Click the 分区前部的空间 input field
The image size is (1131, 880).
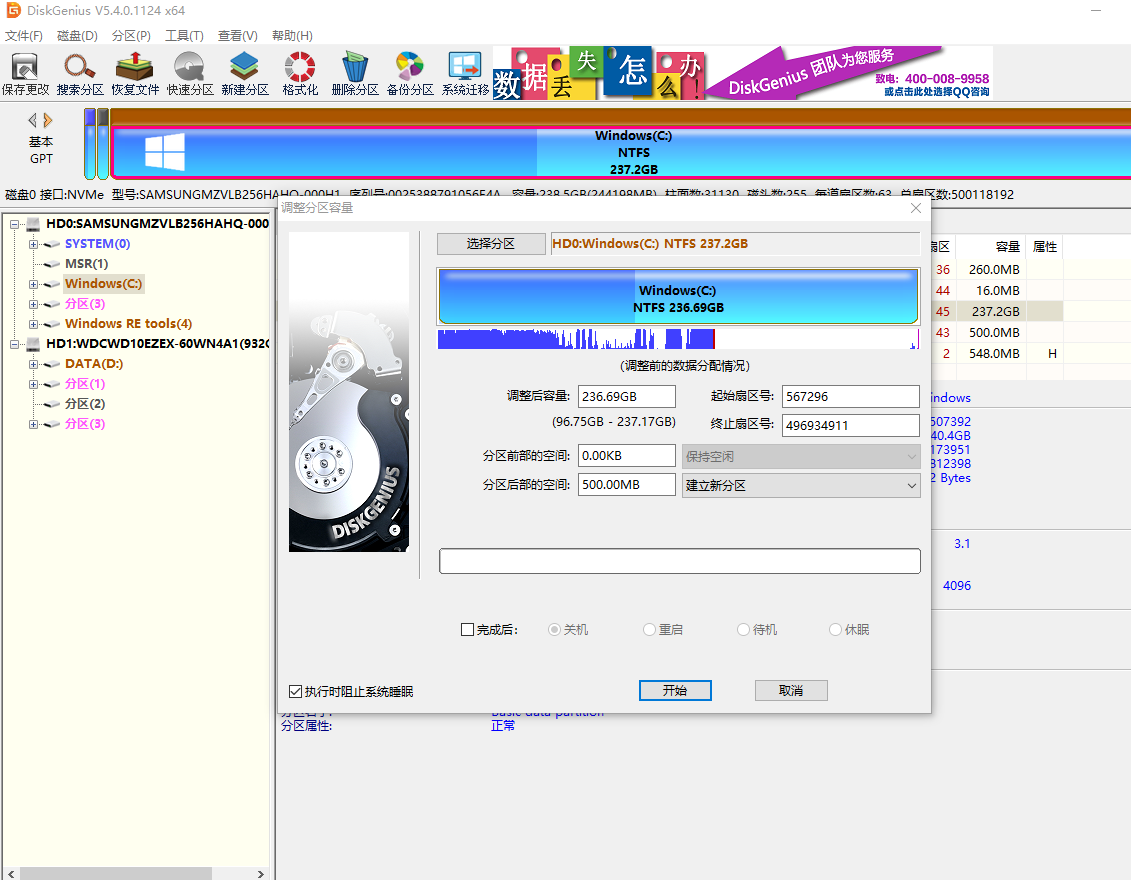627,456
